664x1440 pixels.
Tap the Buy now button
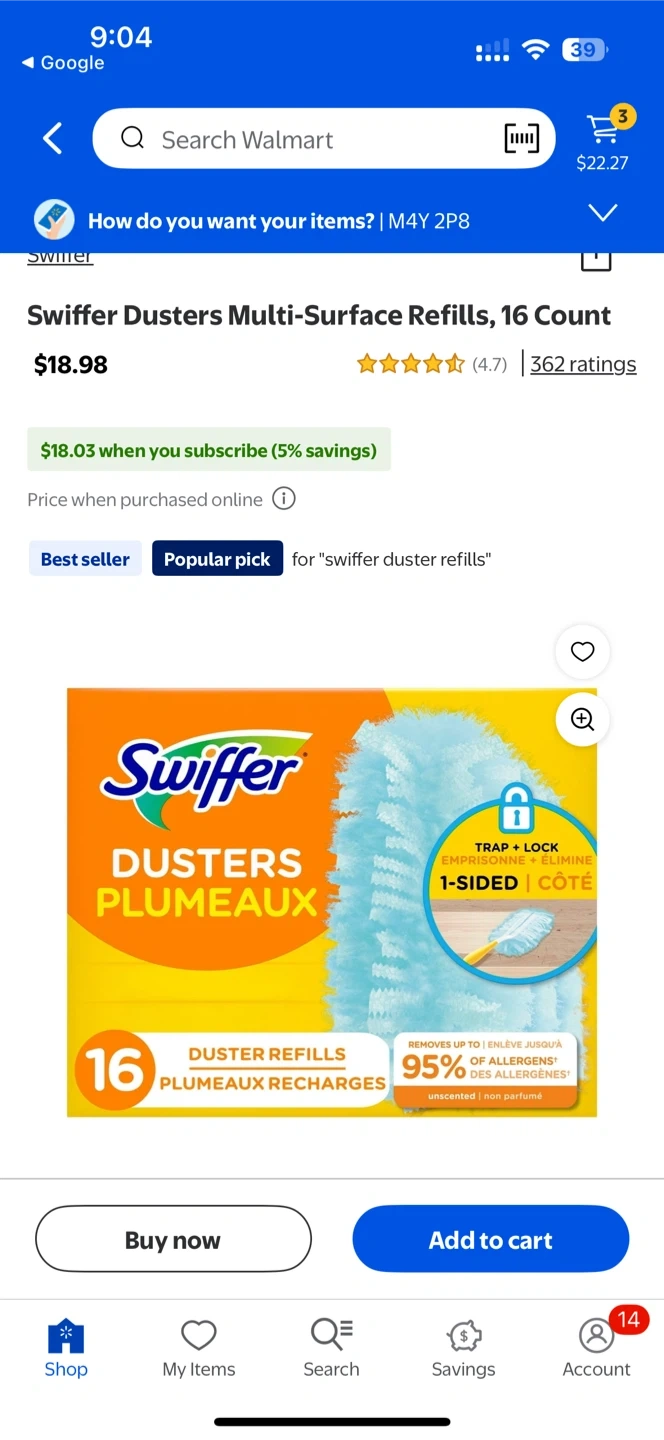coord(173,1239)
